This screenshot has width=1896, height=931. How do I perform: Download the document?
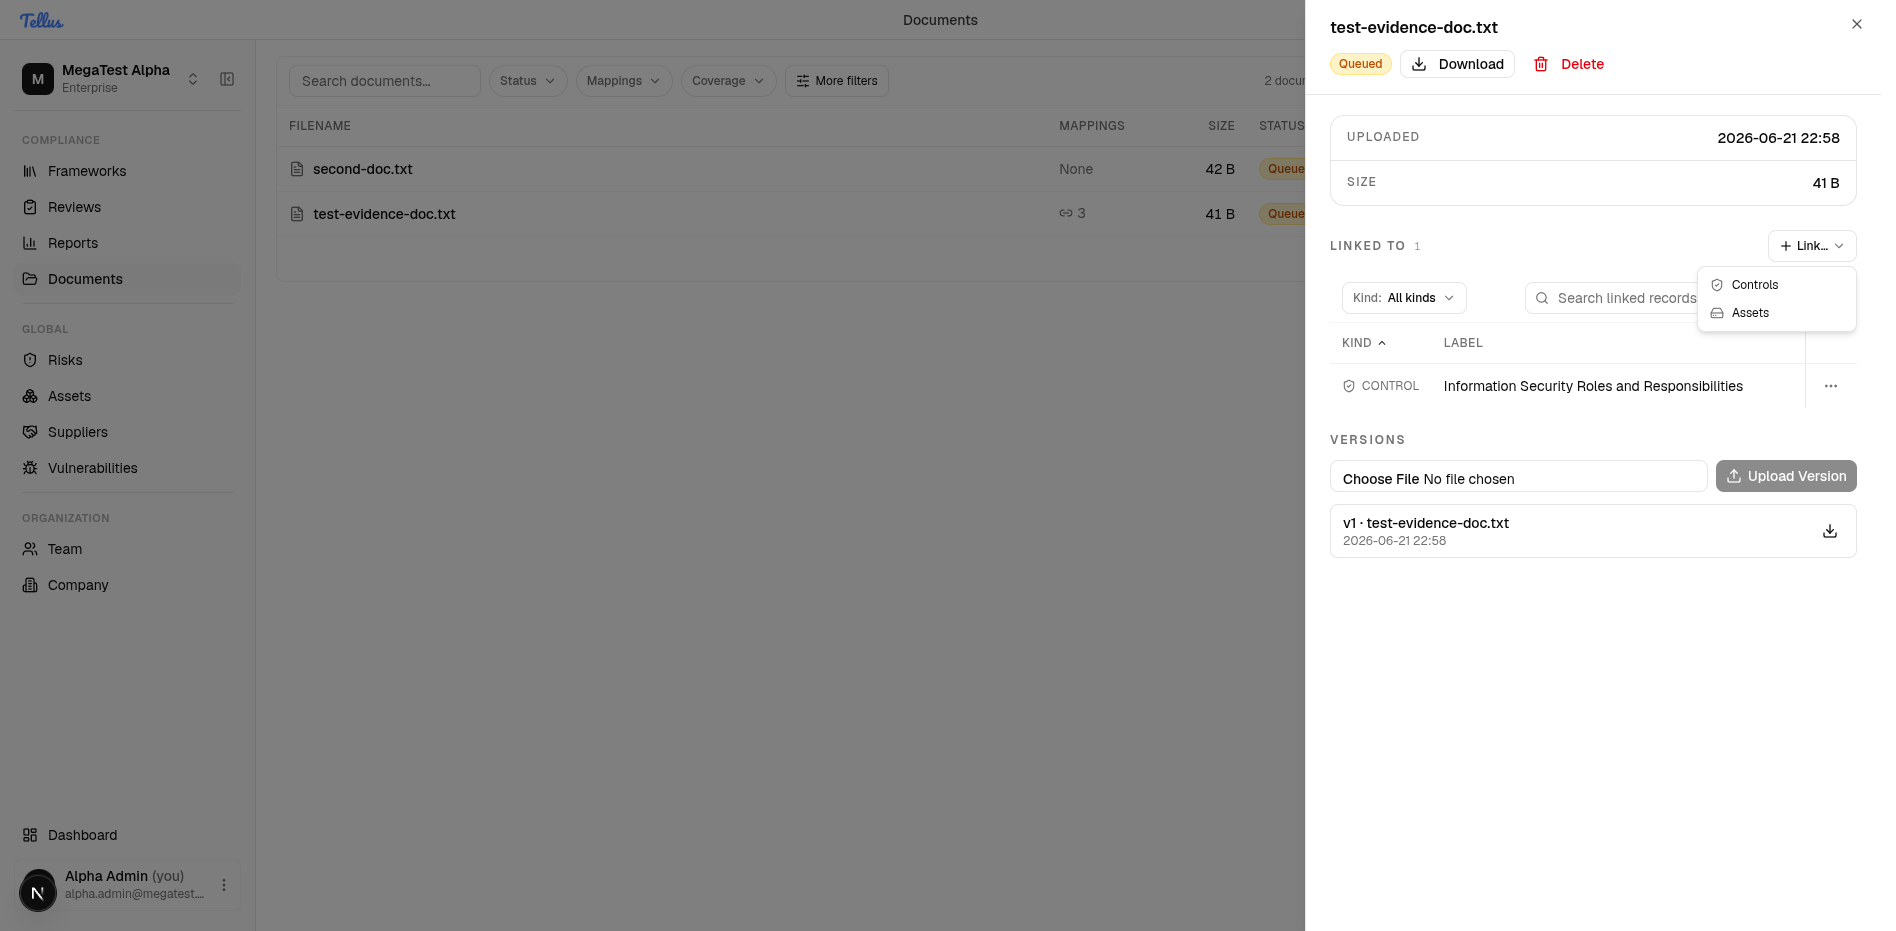(1457, 64)
